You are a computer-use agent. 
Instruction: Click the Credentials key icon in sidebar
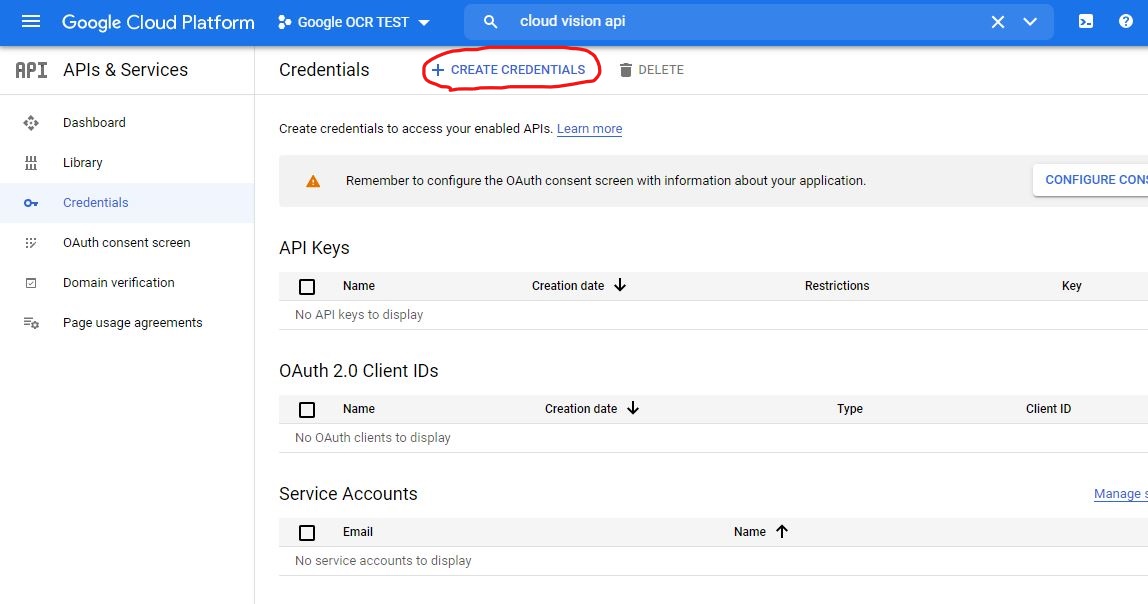(31, 202)
